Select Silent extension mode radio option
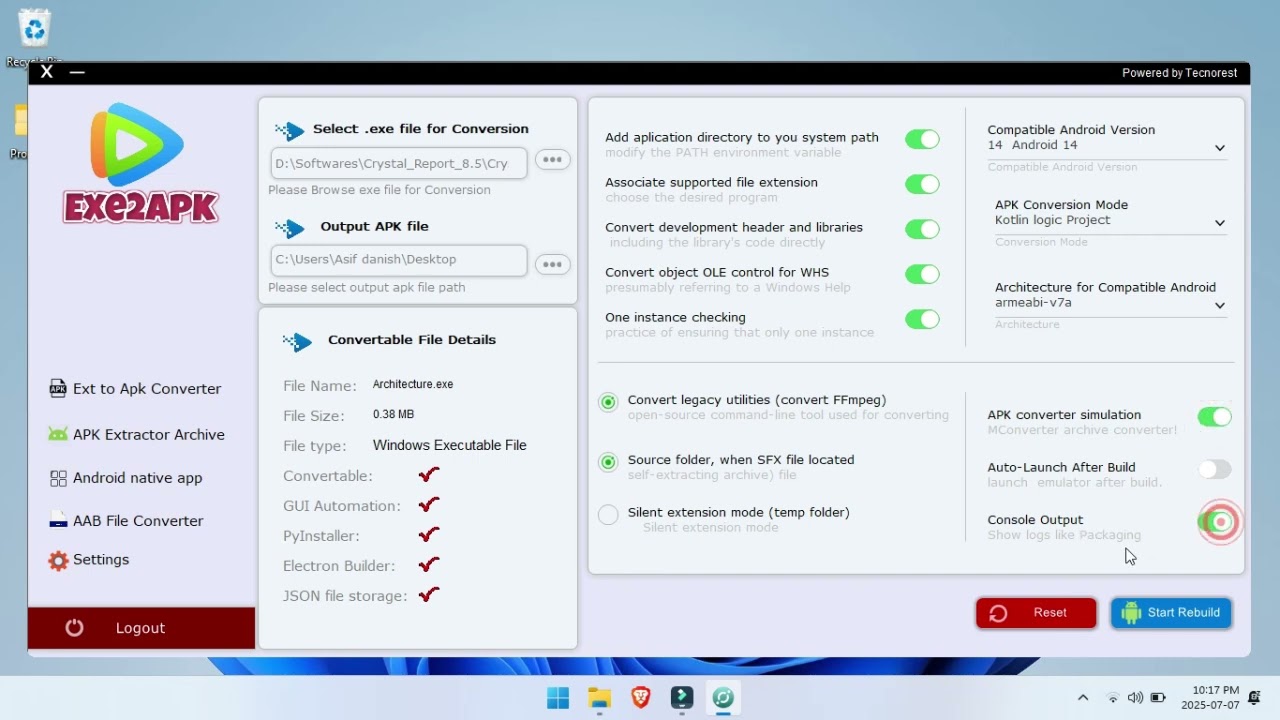The image size is (1280, 720). (x=608, y=515)
